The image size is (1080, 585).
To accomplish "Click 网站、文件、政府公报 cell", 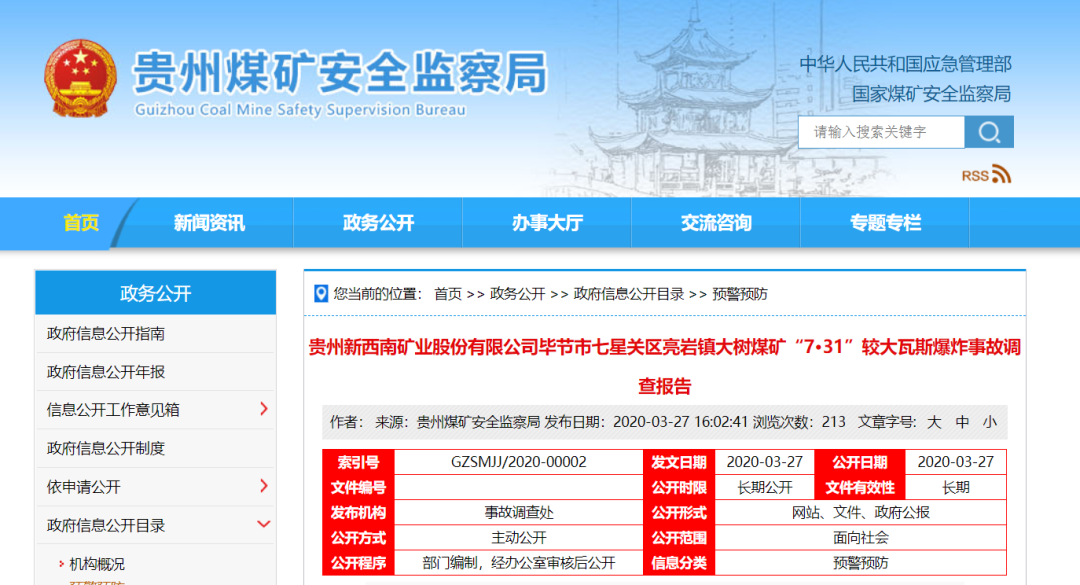I will (861, 513).
